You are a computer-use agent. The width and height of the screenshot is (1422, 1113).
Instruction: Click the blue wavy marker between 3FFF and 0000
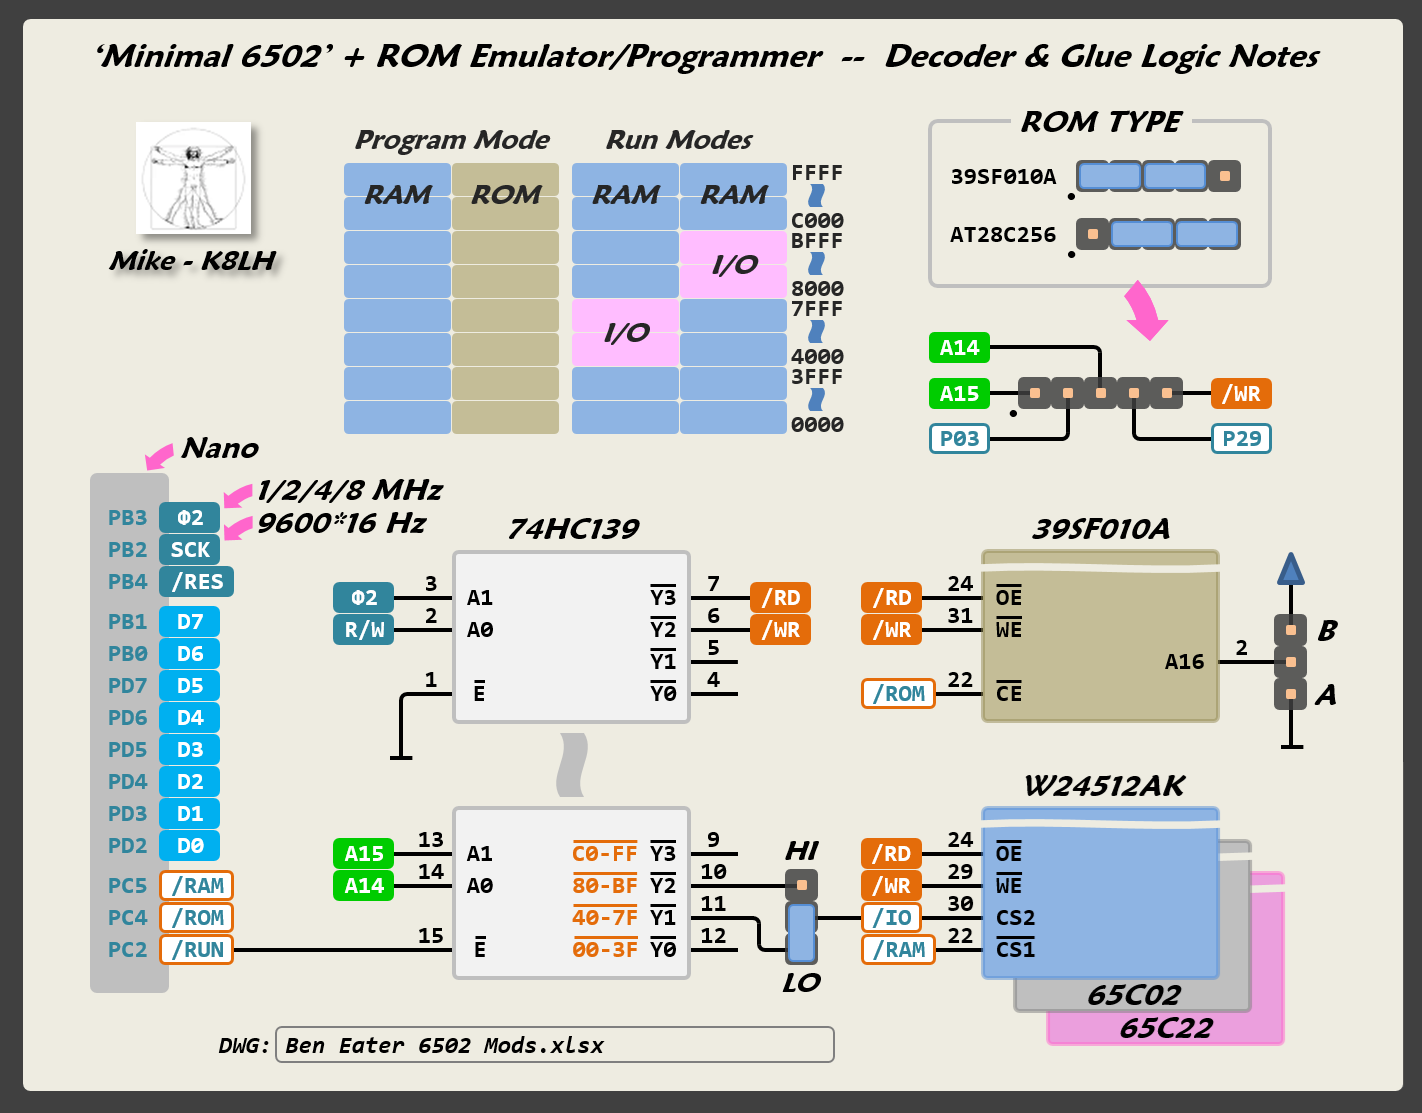point(817,400)
